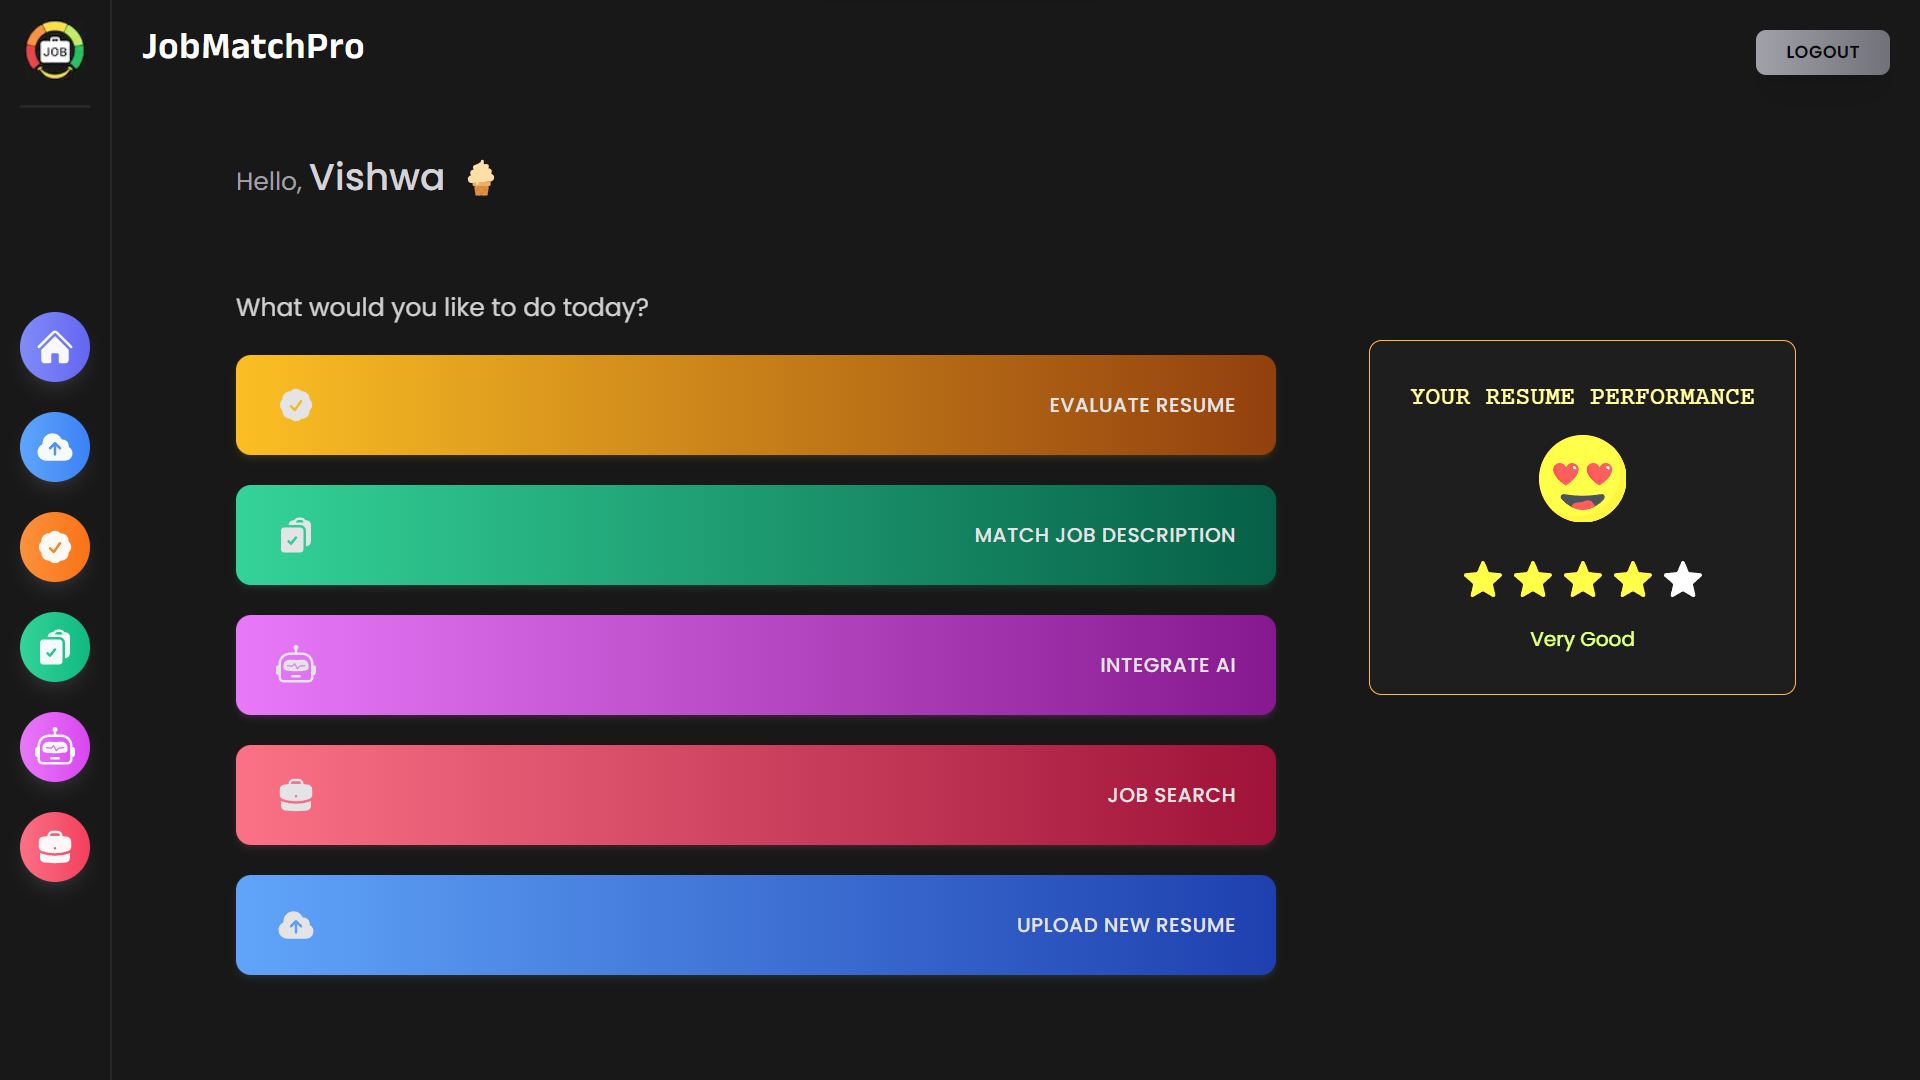Start a Job Search
The image size is (1920, 1080).
pos(755,795)
